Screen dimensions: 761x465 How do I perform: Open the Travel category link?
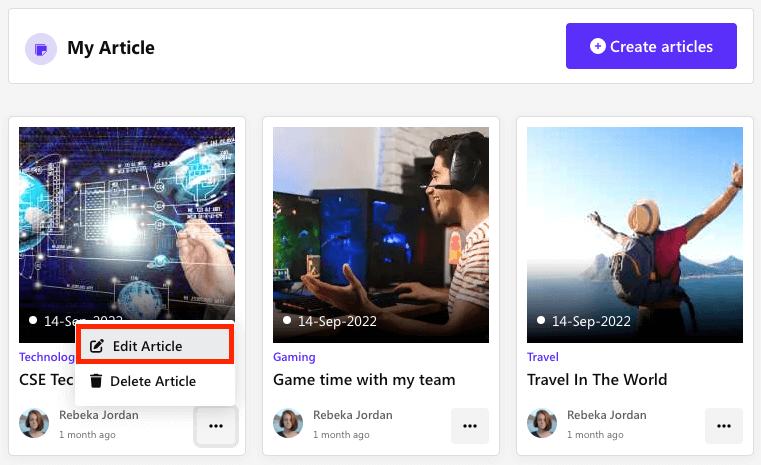pos(543,357)
